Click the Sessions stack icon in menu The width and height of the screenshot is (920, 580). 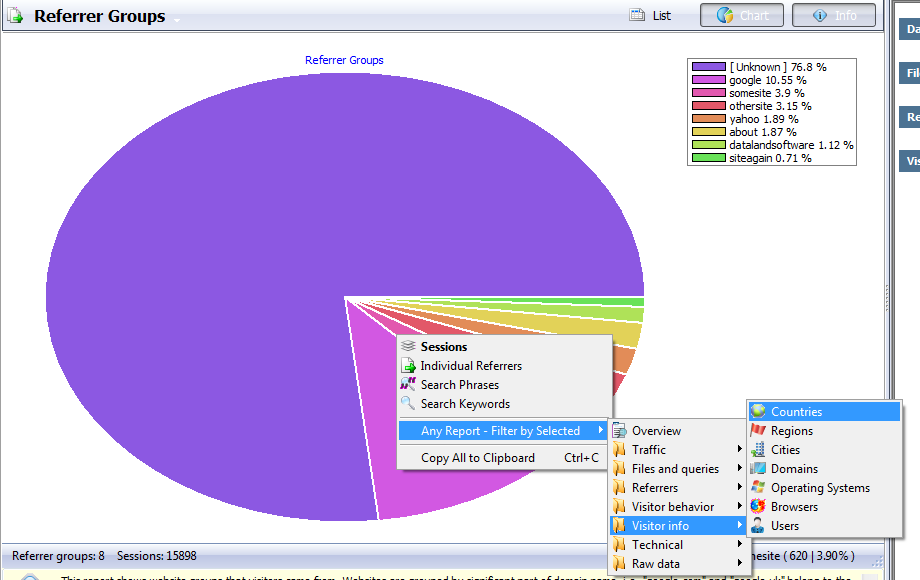pos(408,346)
